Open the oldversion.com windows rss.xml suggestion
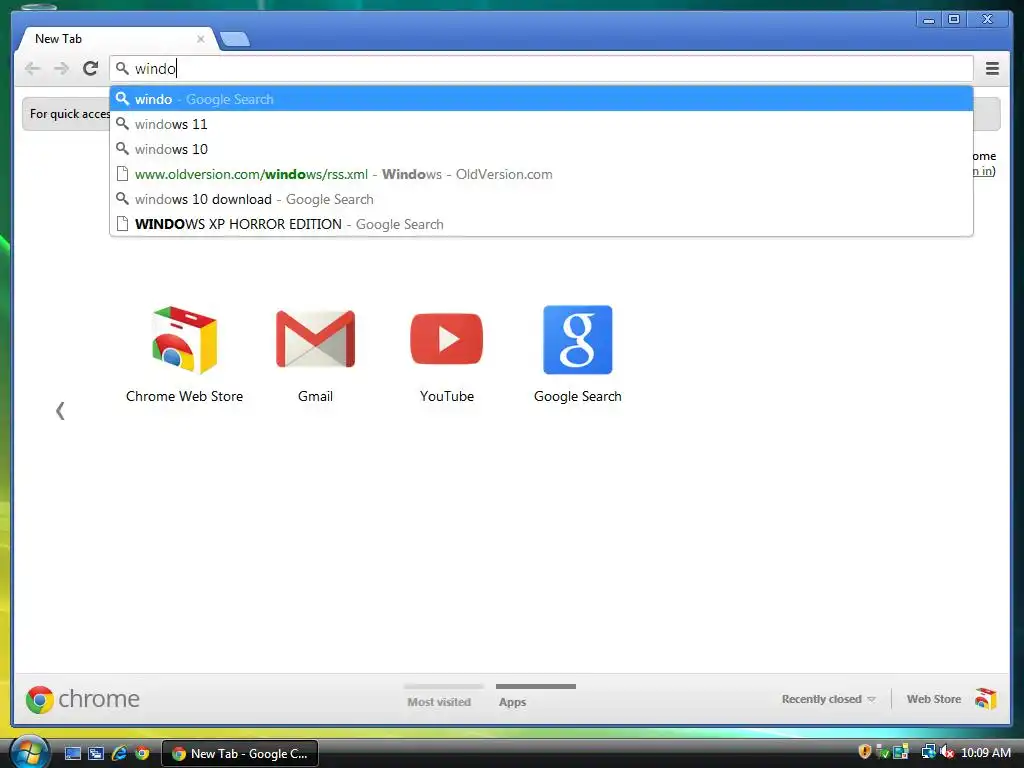This screenshot has height=768, width=1024. coord(541,174)
